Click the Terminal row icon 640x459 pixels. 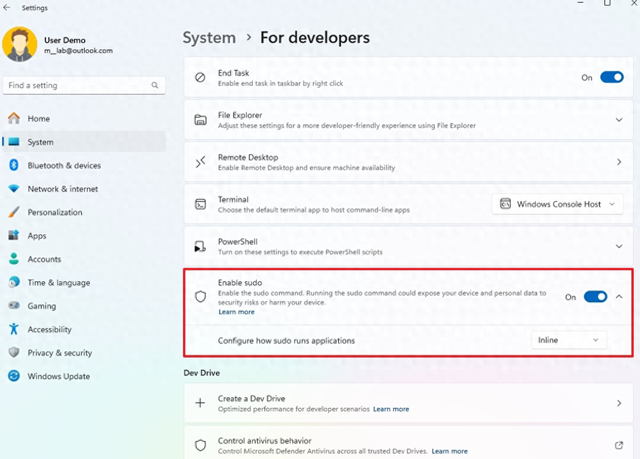pos(200,204)
